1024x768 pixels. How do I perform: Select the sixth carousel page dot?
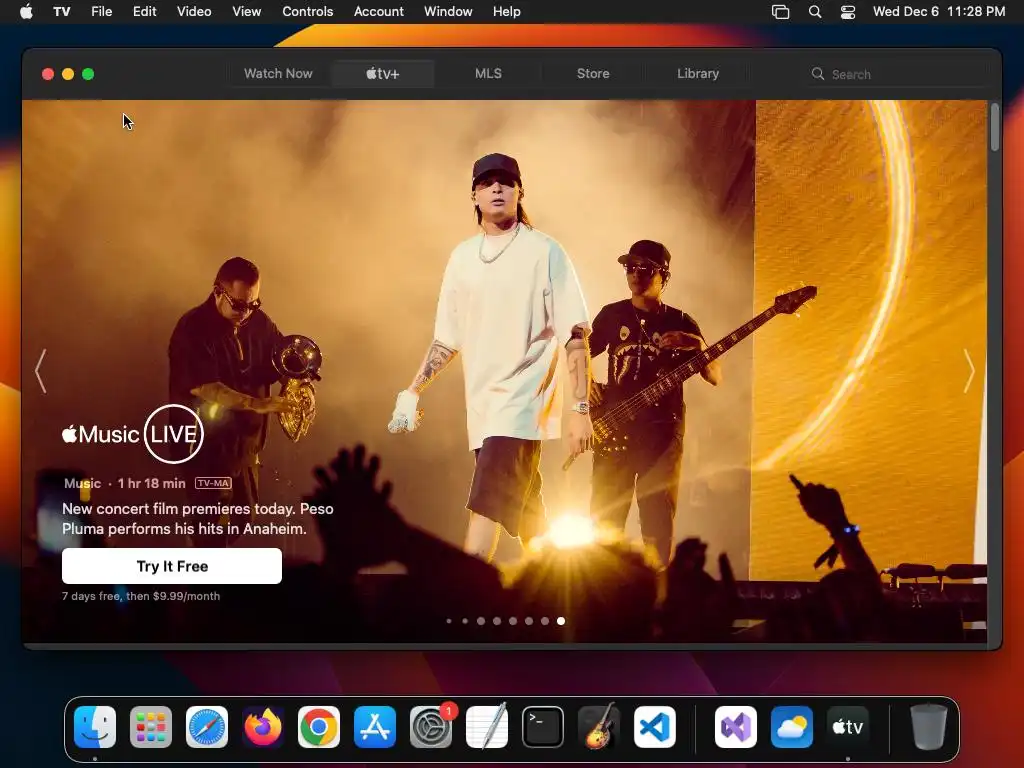529,621
